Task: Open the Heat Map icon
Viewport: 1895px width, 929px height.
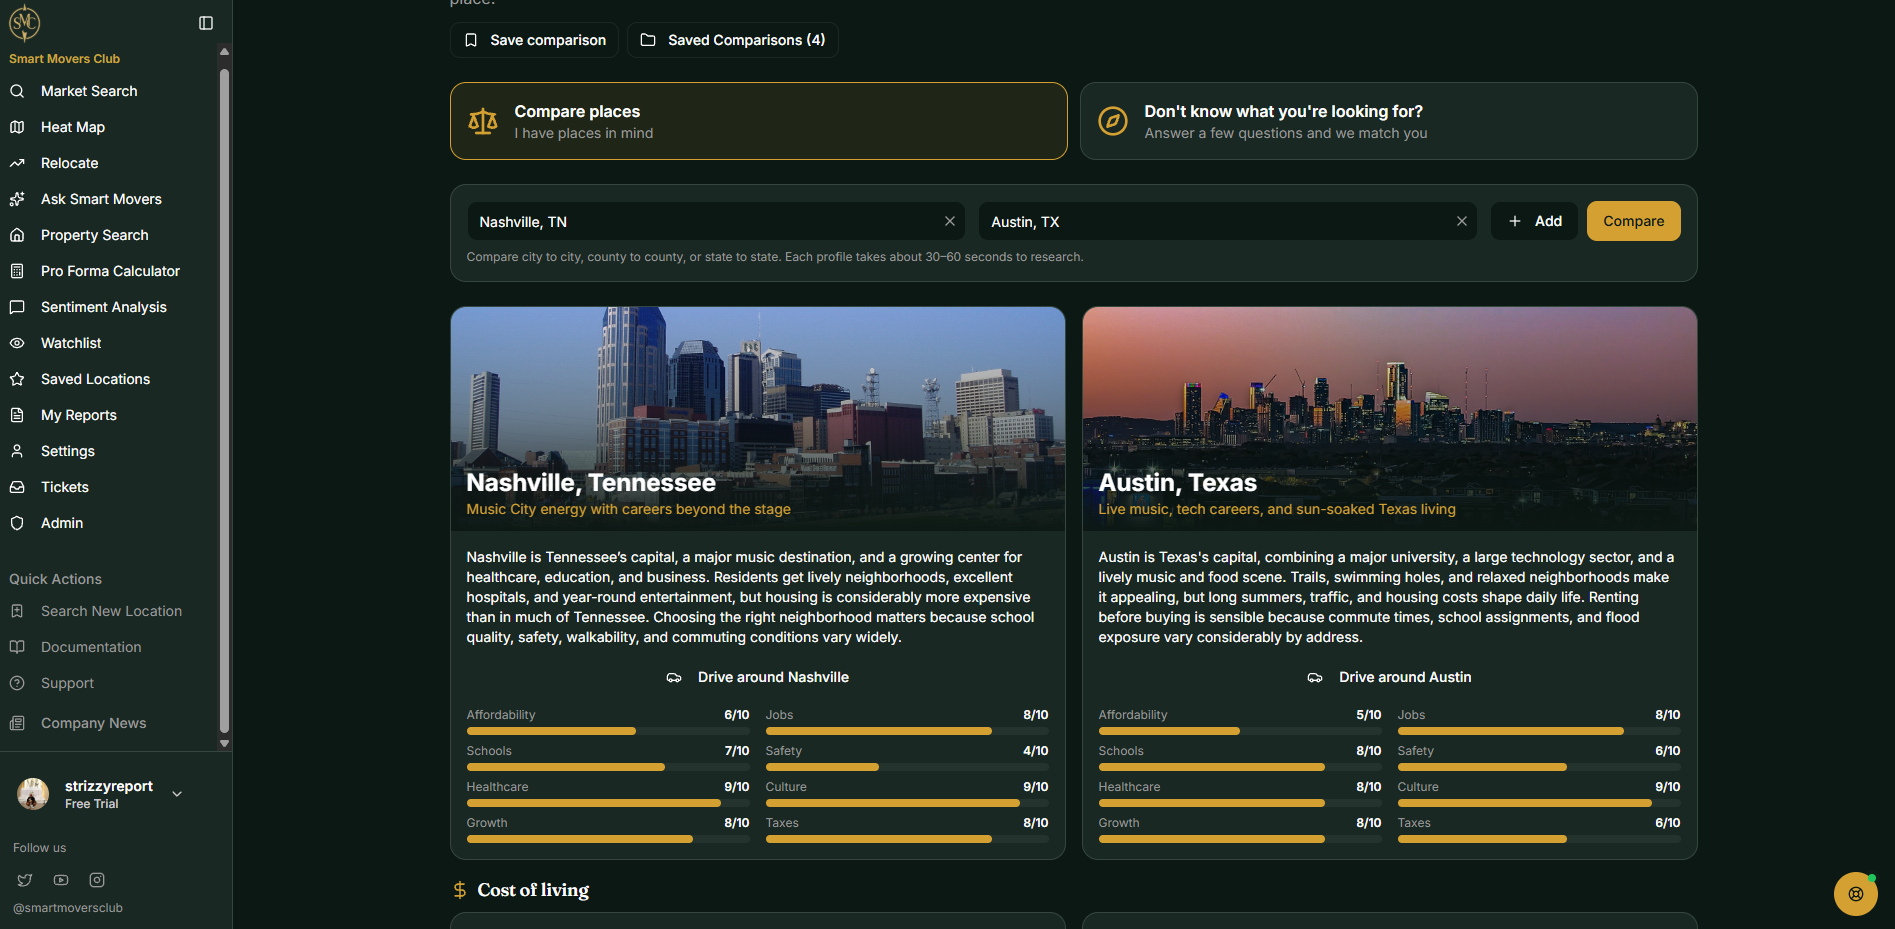Action: coord(17,127)
